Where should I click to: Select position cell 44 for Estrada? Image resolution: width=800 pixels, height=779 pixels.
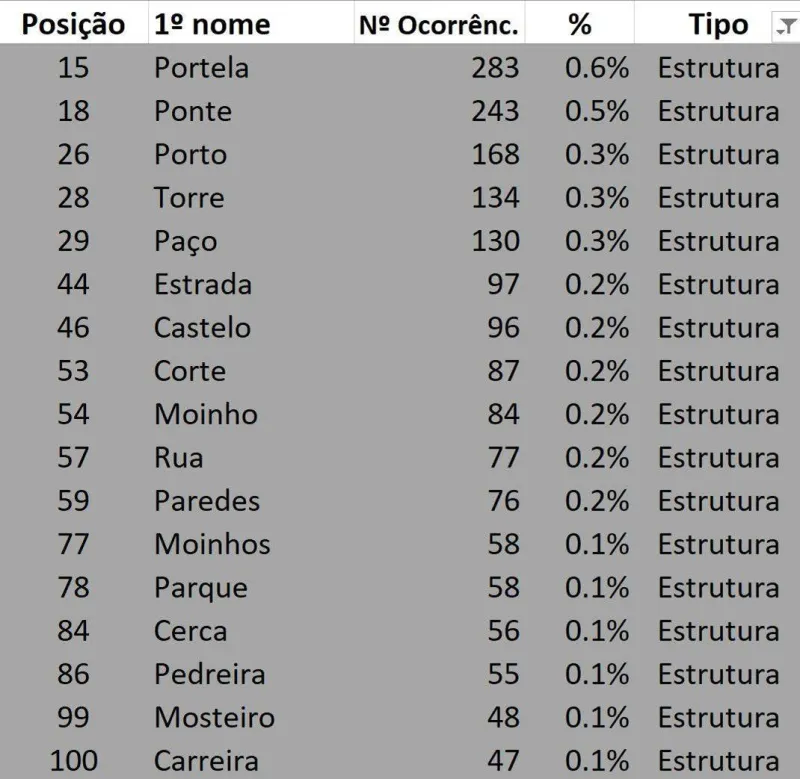click(x=73, y=284)
